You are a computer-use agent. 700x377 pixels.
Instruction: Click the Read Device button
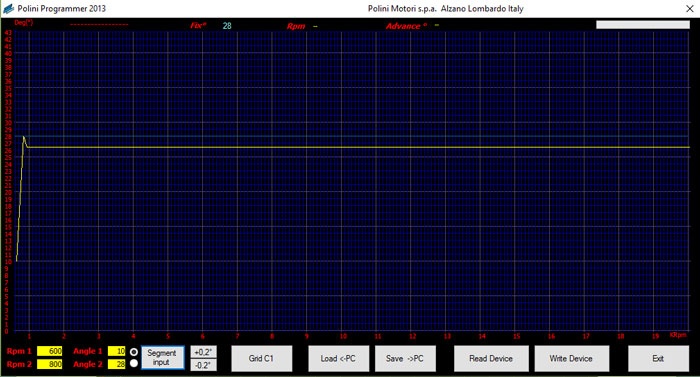click(491, 358)
